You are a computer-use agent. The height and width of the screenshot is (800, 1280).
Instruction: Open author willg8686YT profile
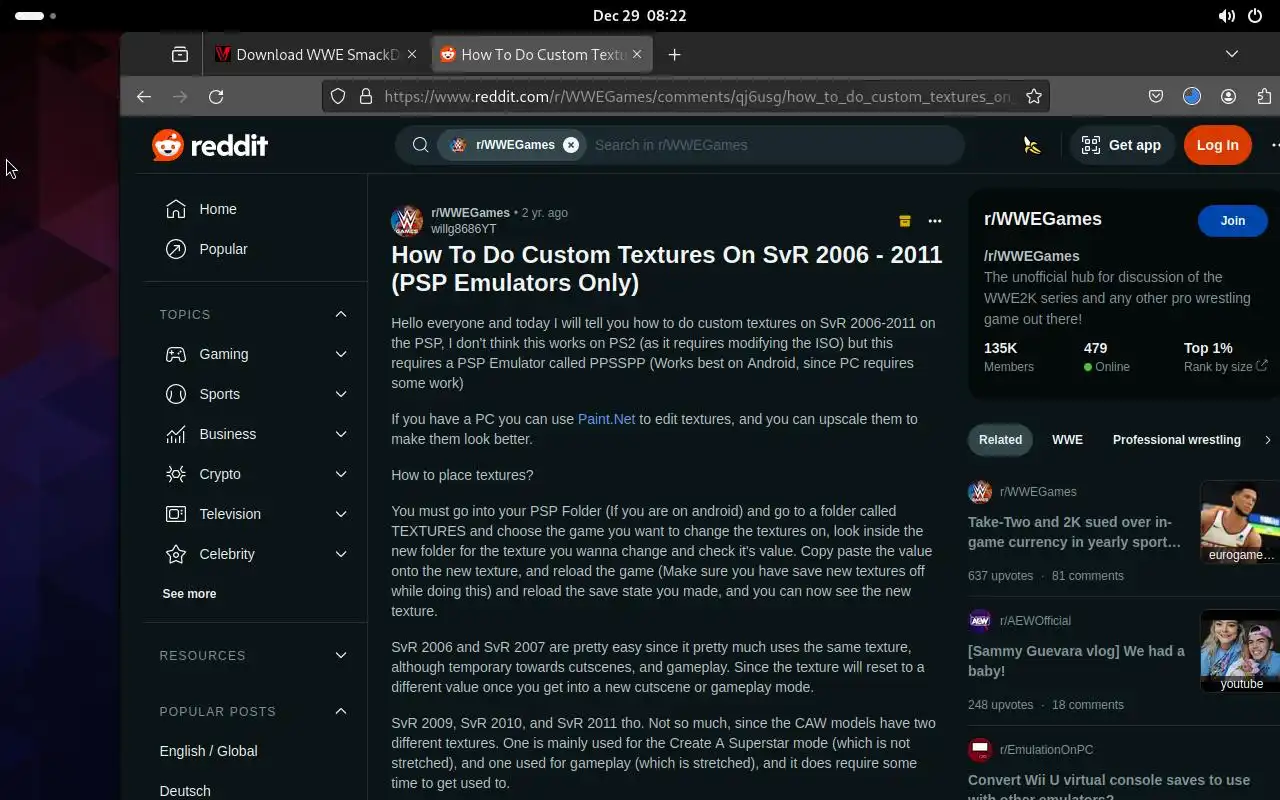point(464,229)
